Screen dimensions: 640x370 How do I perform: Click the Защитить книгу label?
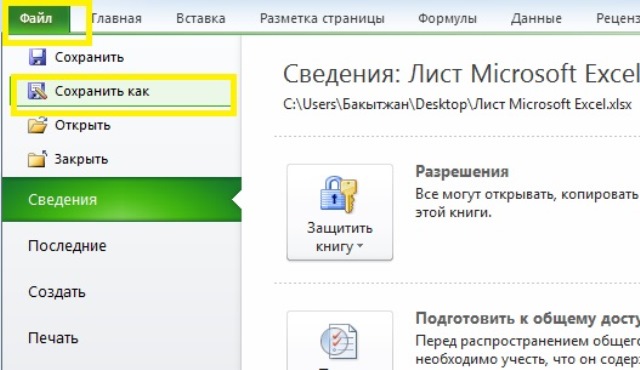pyautogui.click(x=340, y=237)
